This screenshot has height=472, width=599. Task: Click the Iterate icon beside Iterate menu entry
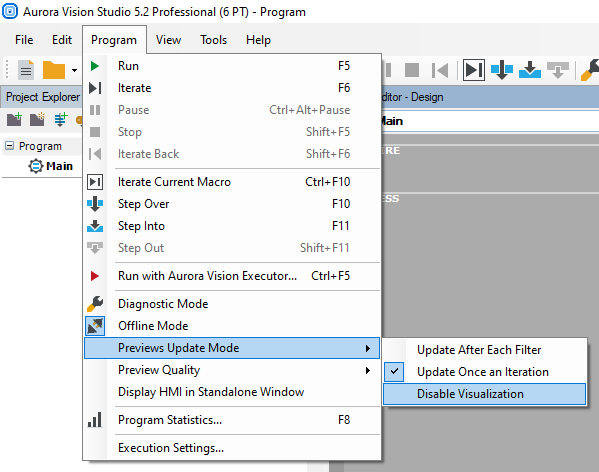click(95, 88)
